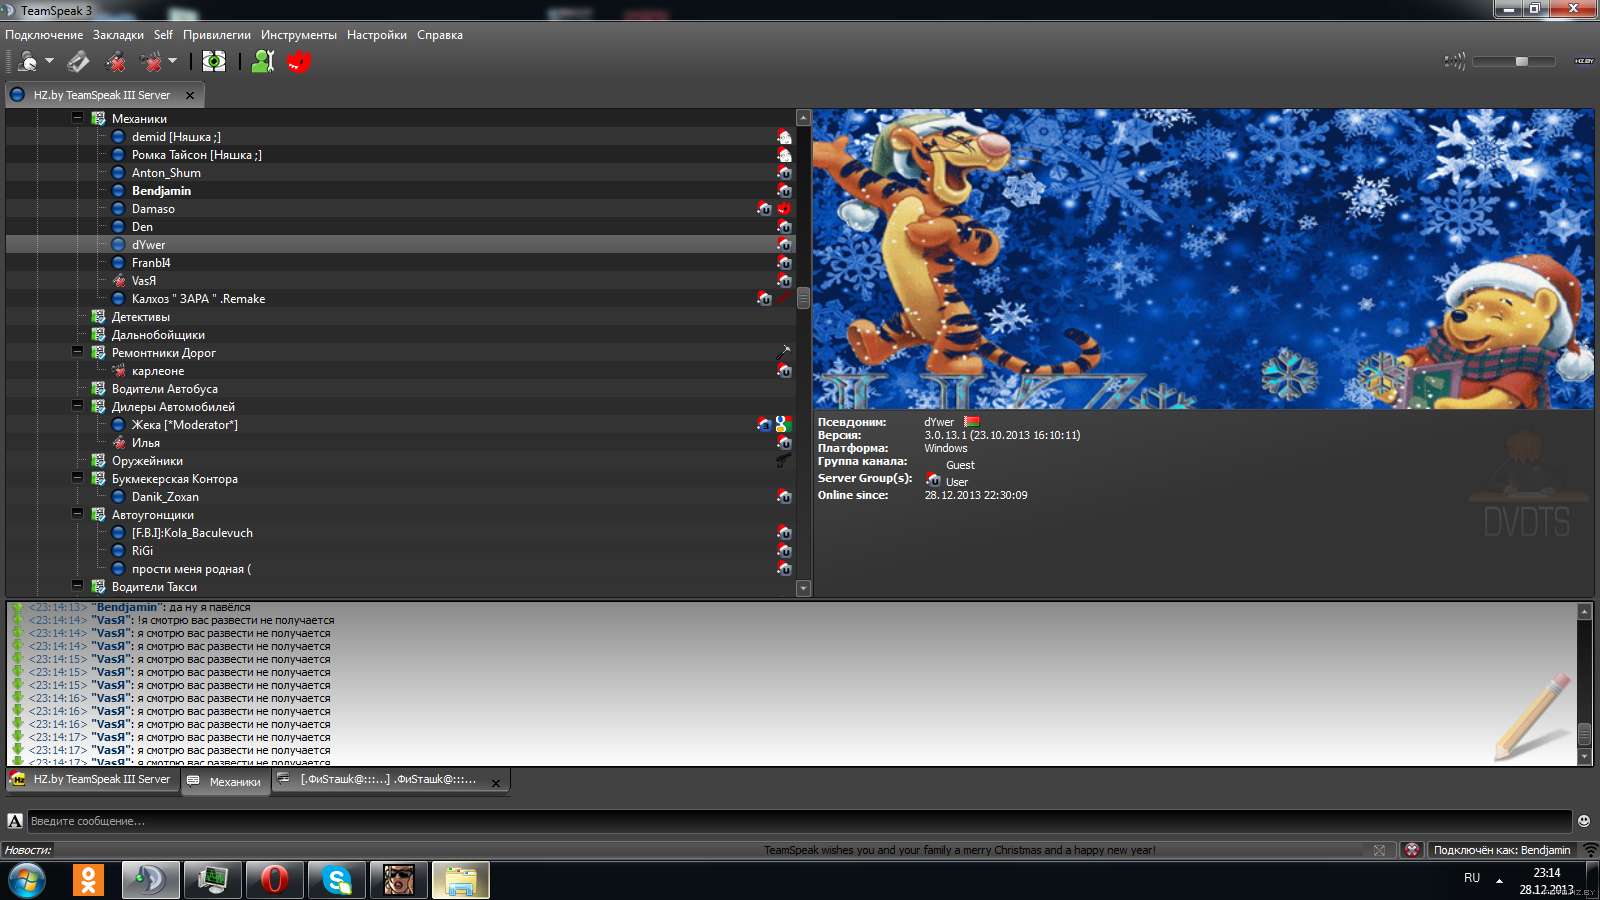Screen dimensions: 1600x900
Task: Select the Детективы channel
Action: coord(141,317)
